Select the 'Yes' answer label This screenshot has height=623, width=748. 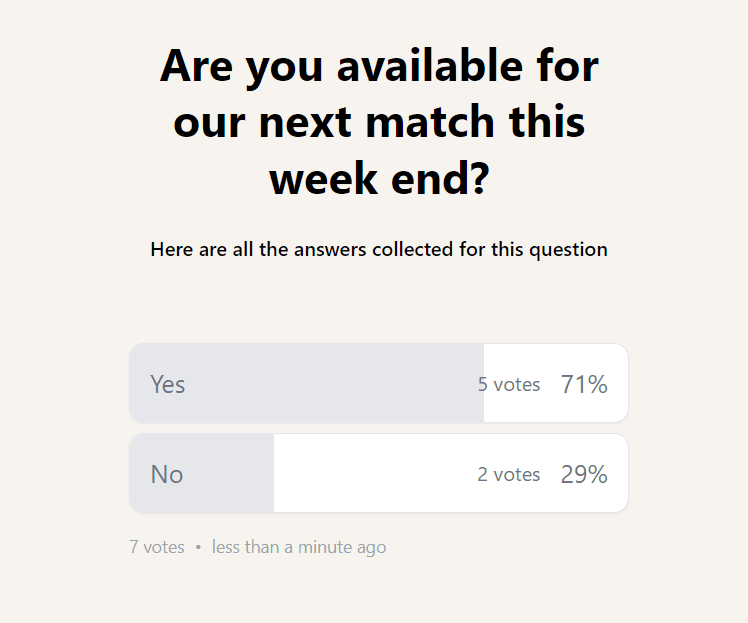point(167,384)
